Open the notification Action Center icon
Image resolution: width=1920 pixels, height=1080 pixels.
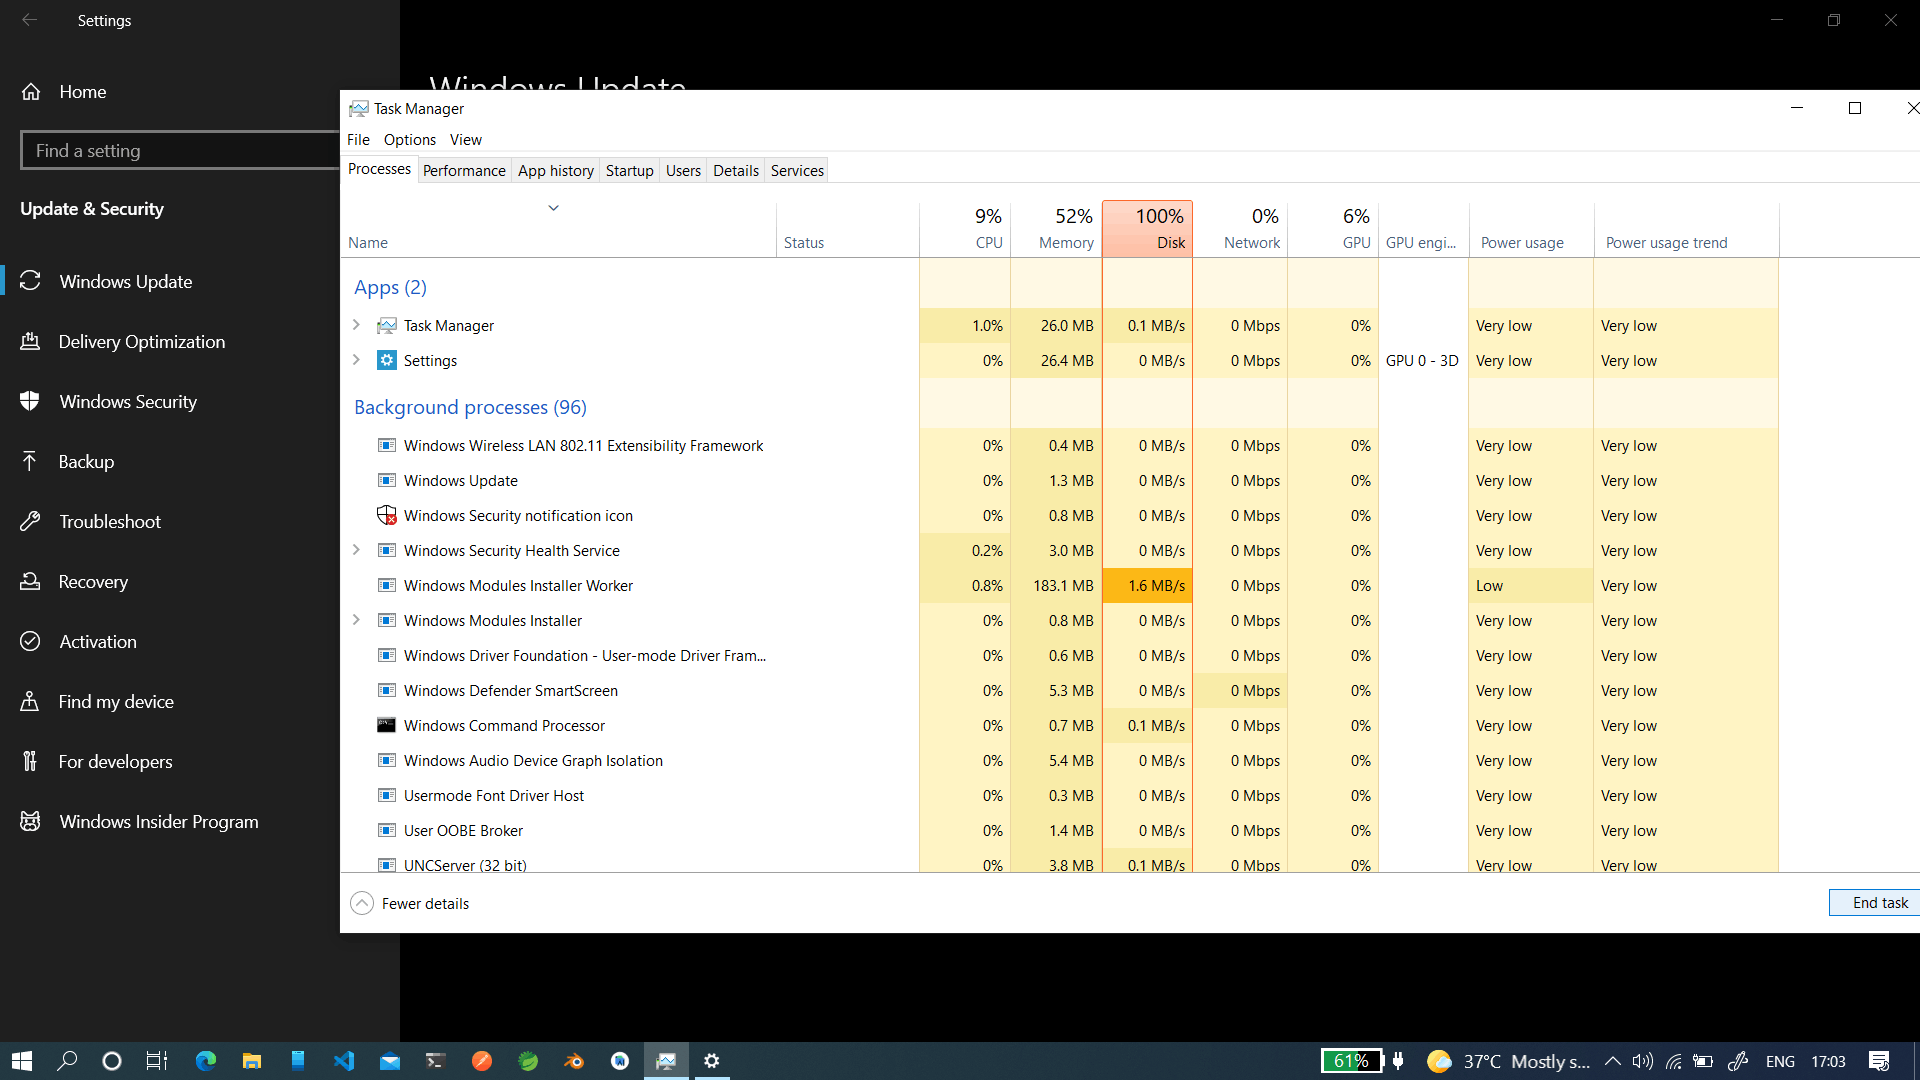point(1879,1061)
